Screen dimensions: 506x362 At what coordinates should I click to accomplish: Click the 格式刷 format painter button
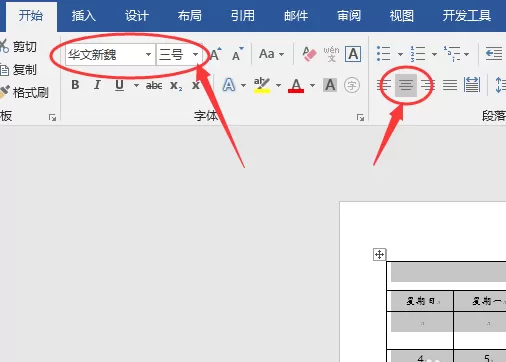[24, 92]
